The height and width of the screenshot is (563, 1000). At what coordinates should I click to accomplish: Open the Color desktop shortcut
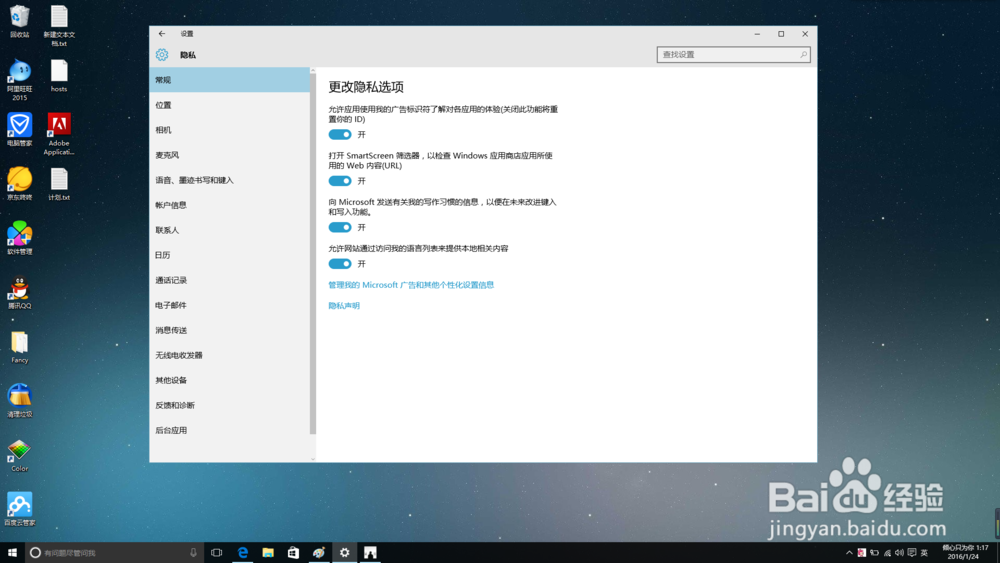point(20,455)
